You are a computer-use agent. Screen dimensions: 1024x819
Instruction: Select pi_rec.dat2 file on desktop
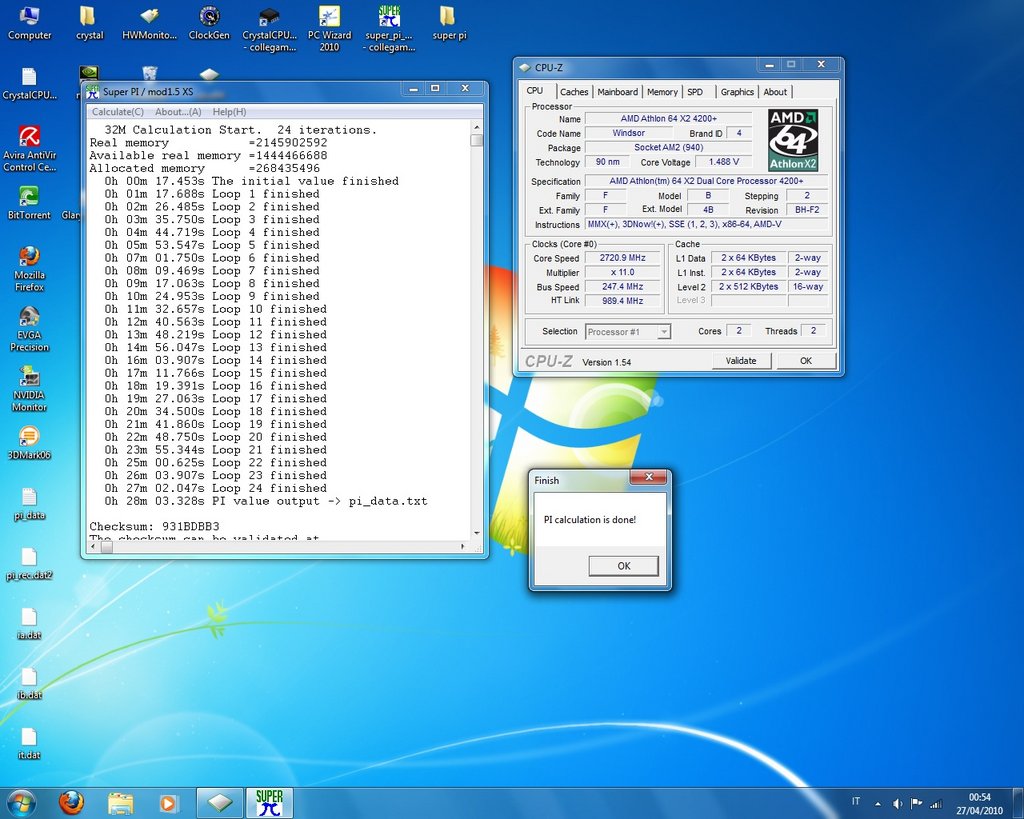[x=29, y=564]
